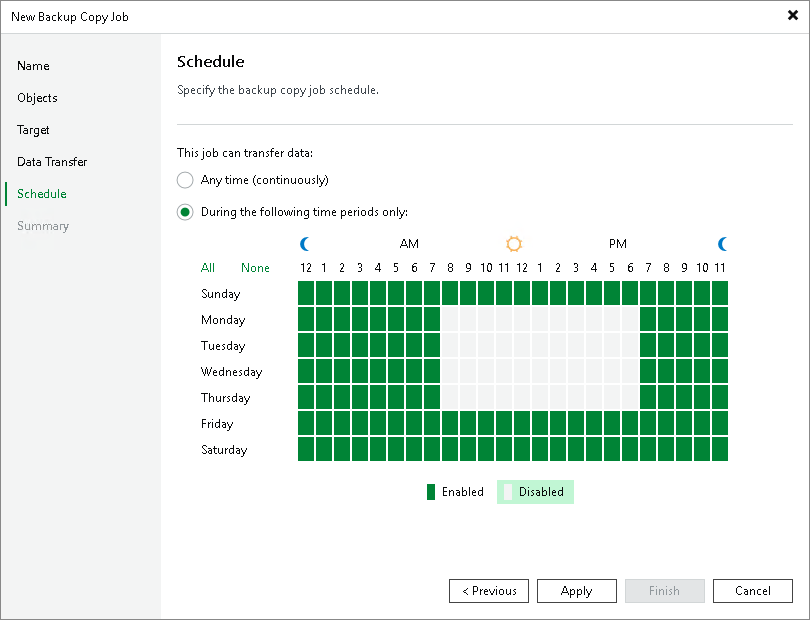Select the Thursday row label
Screen dimensions: 810x620
(x=226, y=397)
